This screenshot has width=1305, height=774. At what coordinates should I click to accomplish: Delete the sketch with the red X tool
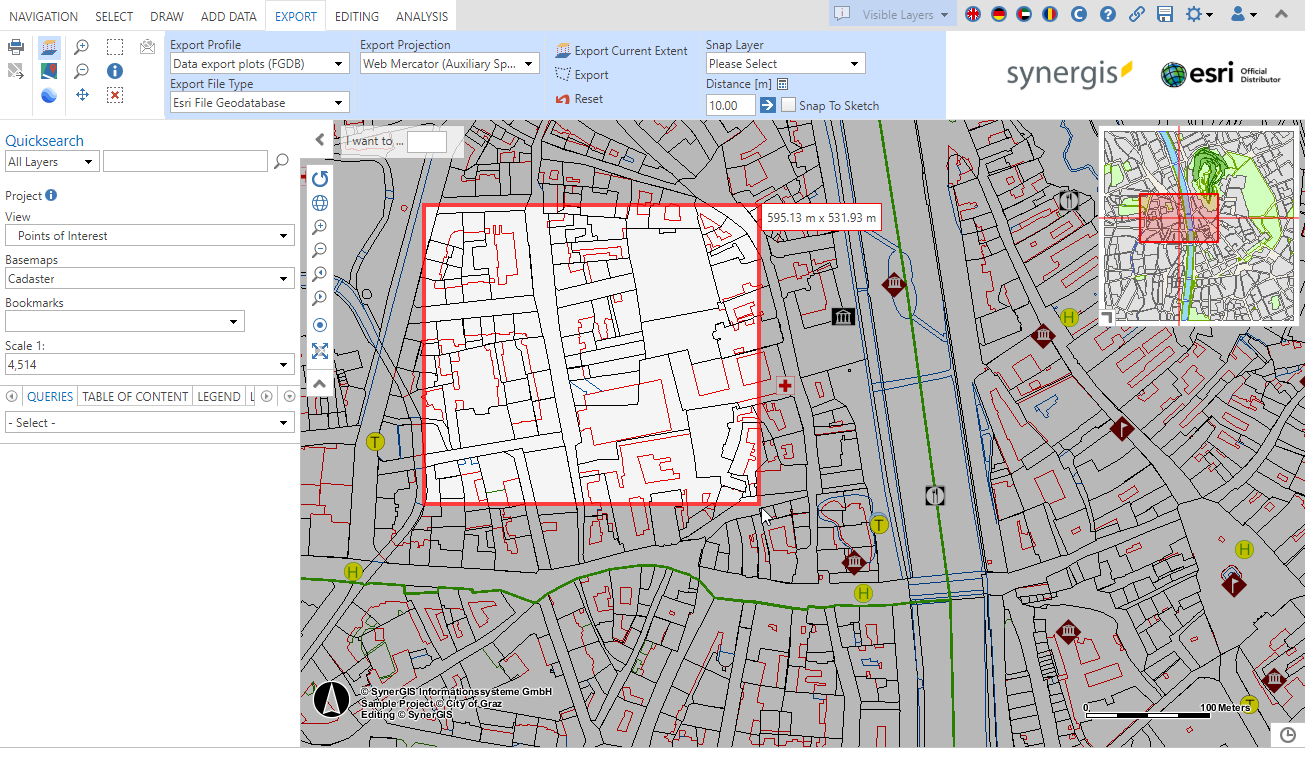pyautogui.click(x=113, y=95)
